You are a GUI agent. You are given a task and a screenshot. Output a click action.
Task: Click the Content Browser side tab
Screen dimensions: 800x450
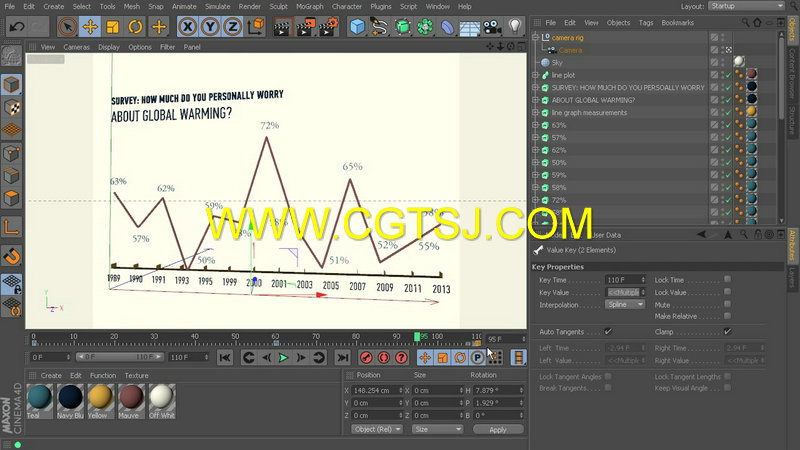[x=792, y=74]
